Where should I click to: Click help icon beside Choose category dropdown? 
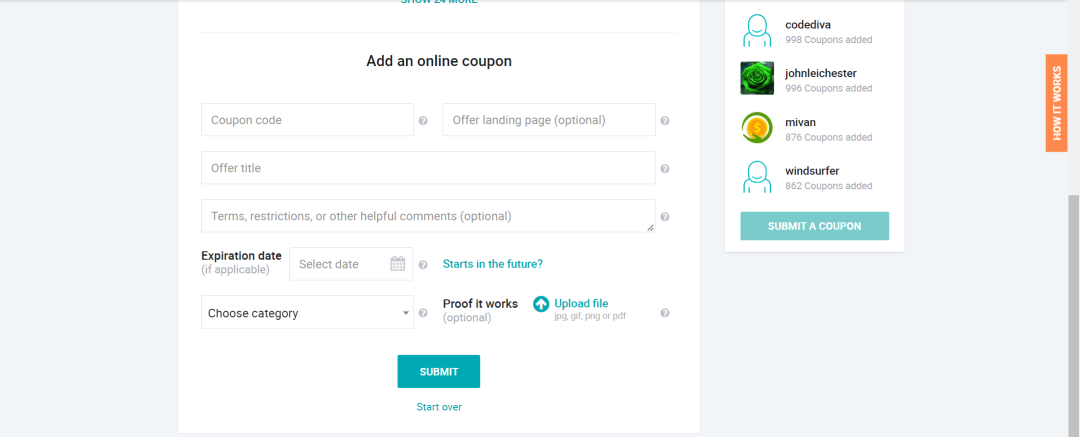click(423, 313)
